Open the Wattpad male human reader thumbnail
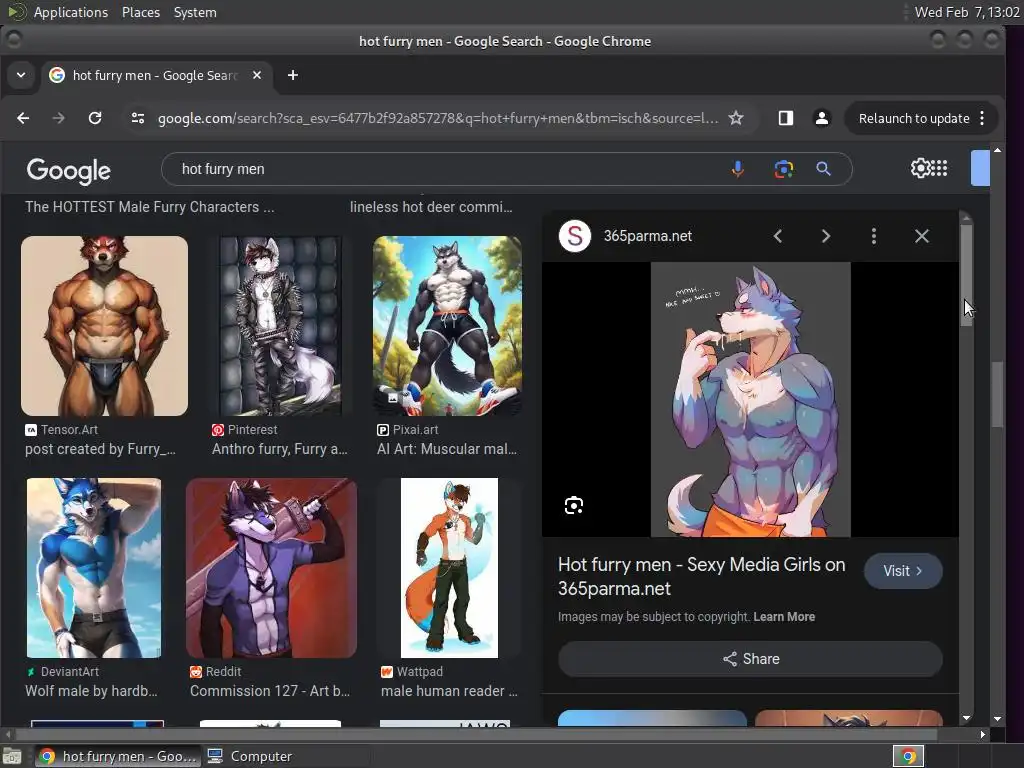The width and height of the screenshot is (1024, 768). click(x=449, y=568)
